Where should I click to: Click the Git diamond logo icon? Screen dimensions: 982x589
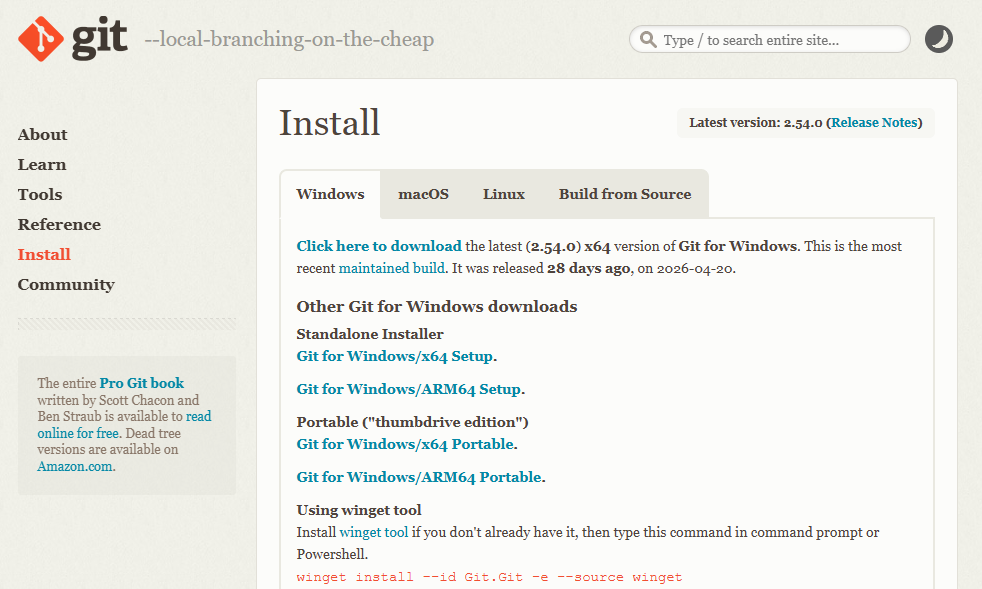point(41,39)
